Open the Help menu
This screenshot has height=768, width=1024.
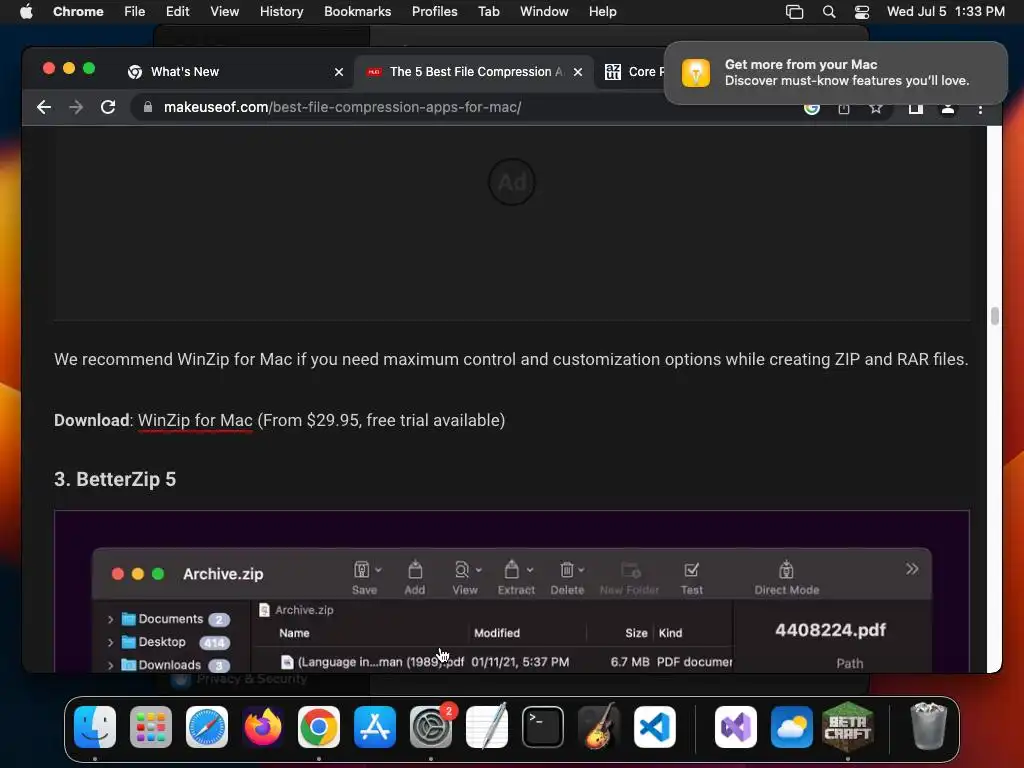(602, 12)
